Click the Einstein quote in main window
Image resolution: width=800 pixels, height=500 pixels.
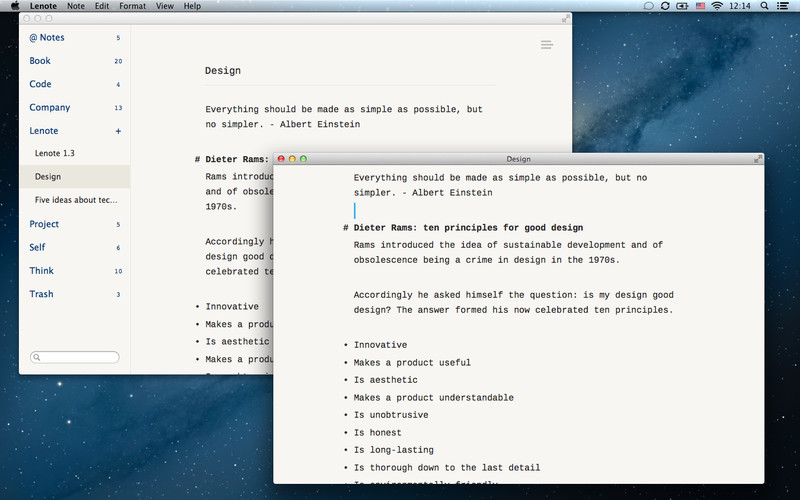point(344,117)
